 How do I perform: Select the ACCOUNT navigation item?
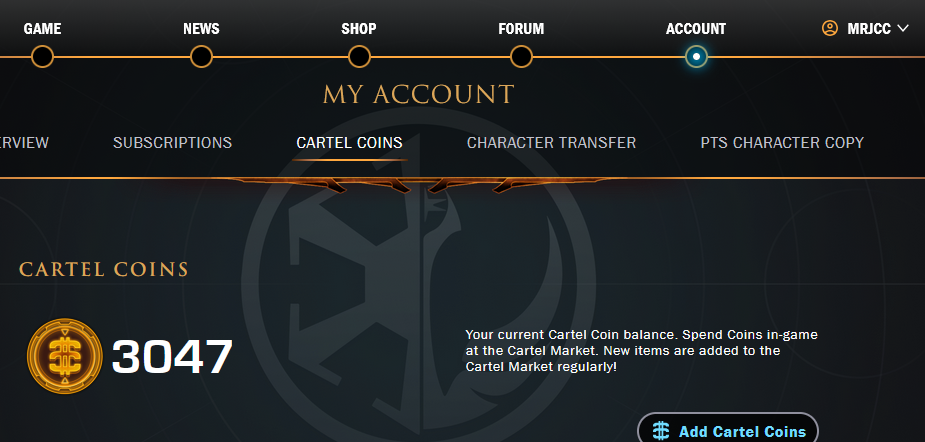[x=696, y=29]
